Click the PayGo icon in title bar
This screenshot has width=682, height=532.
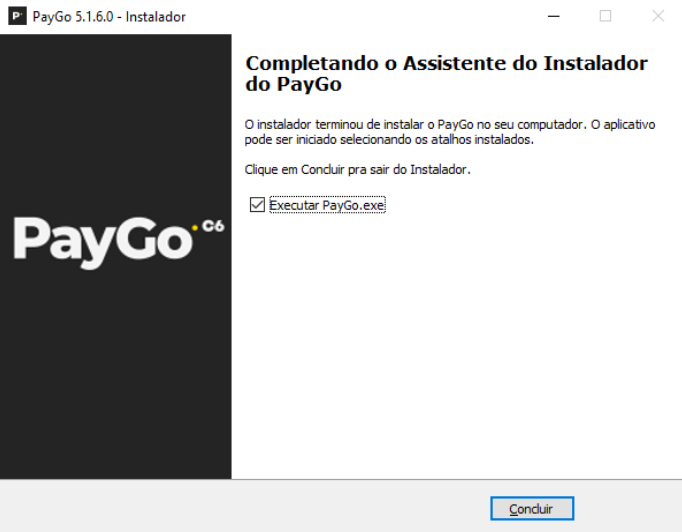tap(17, 17)
